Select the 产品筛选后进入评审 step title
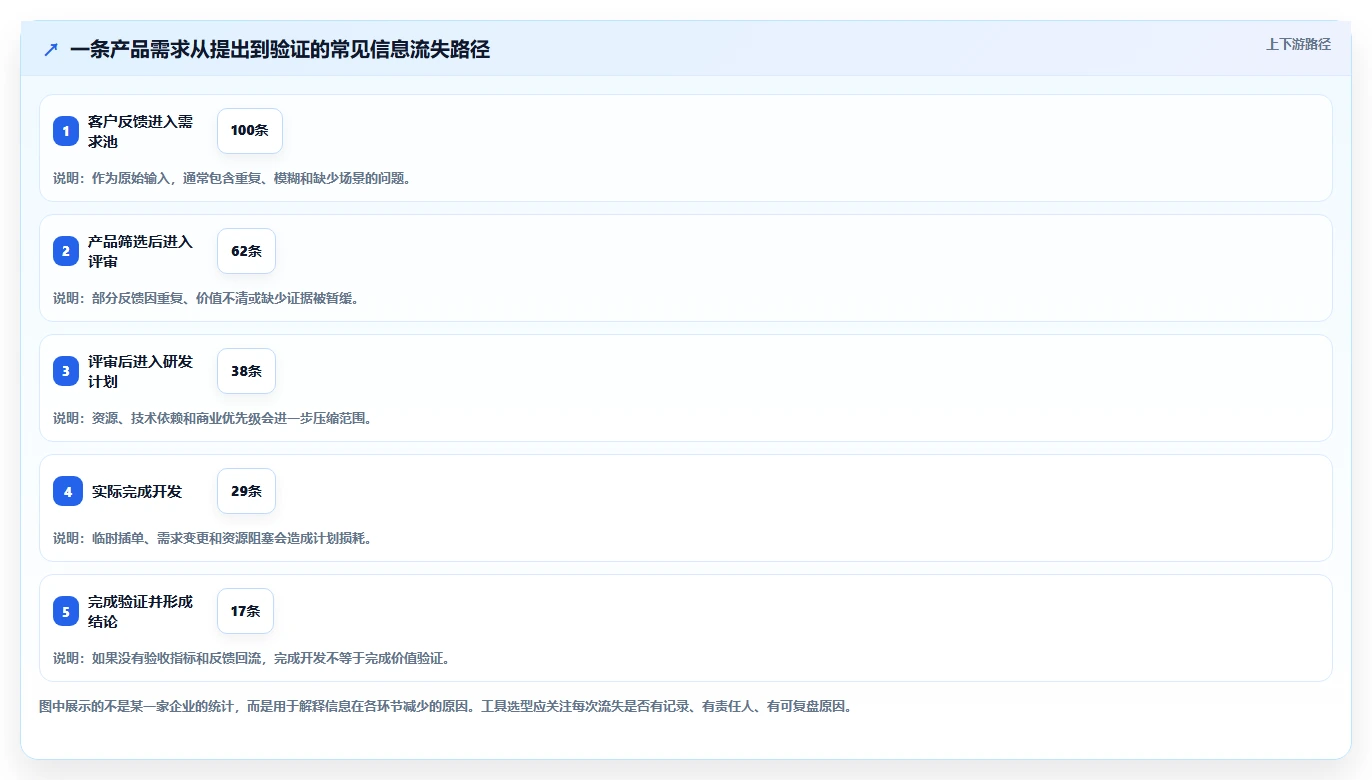Image resolution: width=1372 pixels, height=780 pixels. click(140, 251)
